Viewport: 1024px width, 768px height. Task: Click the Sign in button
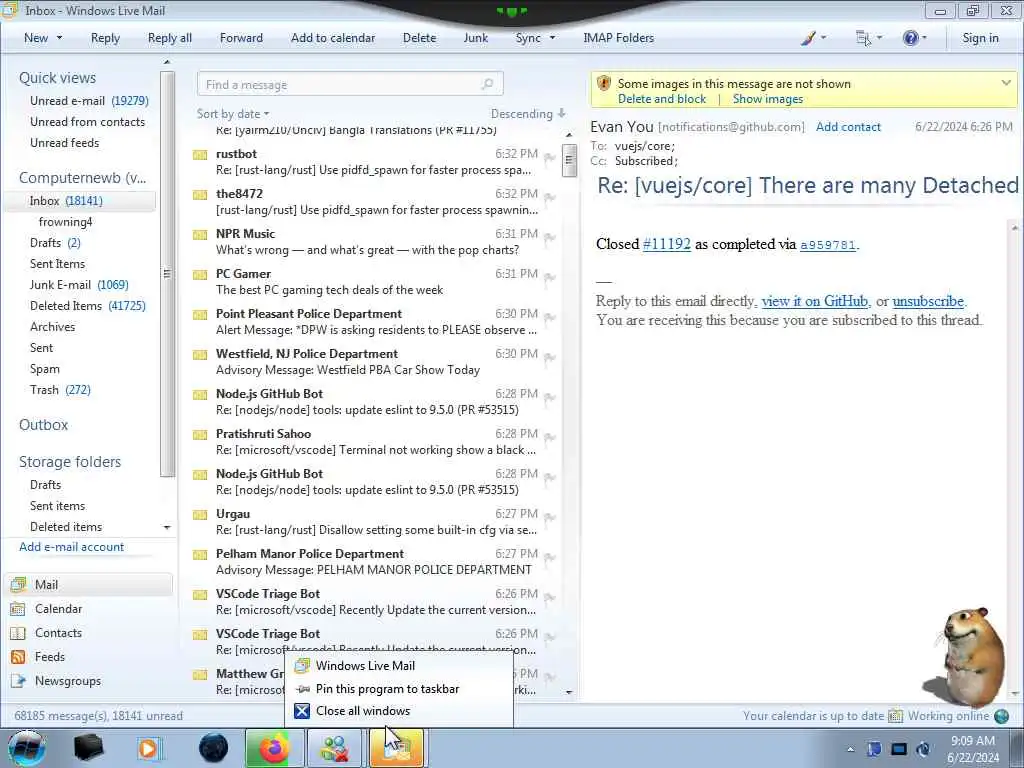click(980, 38)
